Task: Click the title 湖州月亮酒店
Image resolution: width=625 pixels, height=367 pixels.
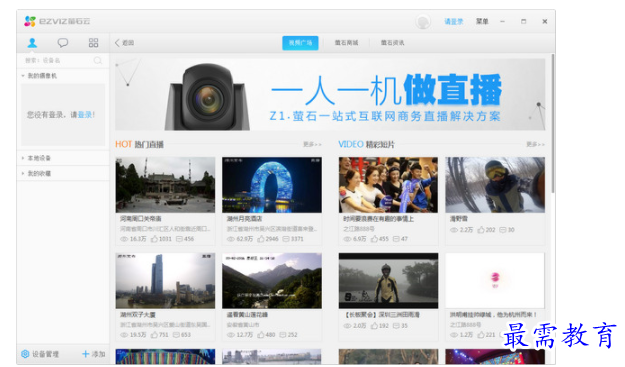Action: [244, 219]
